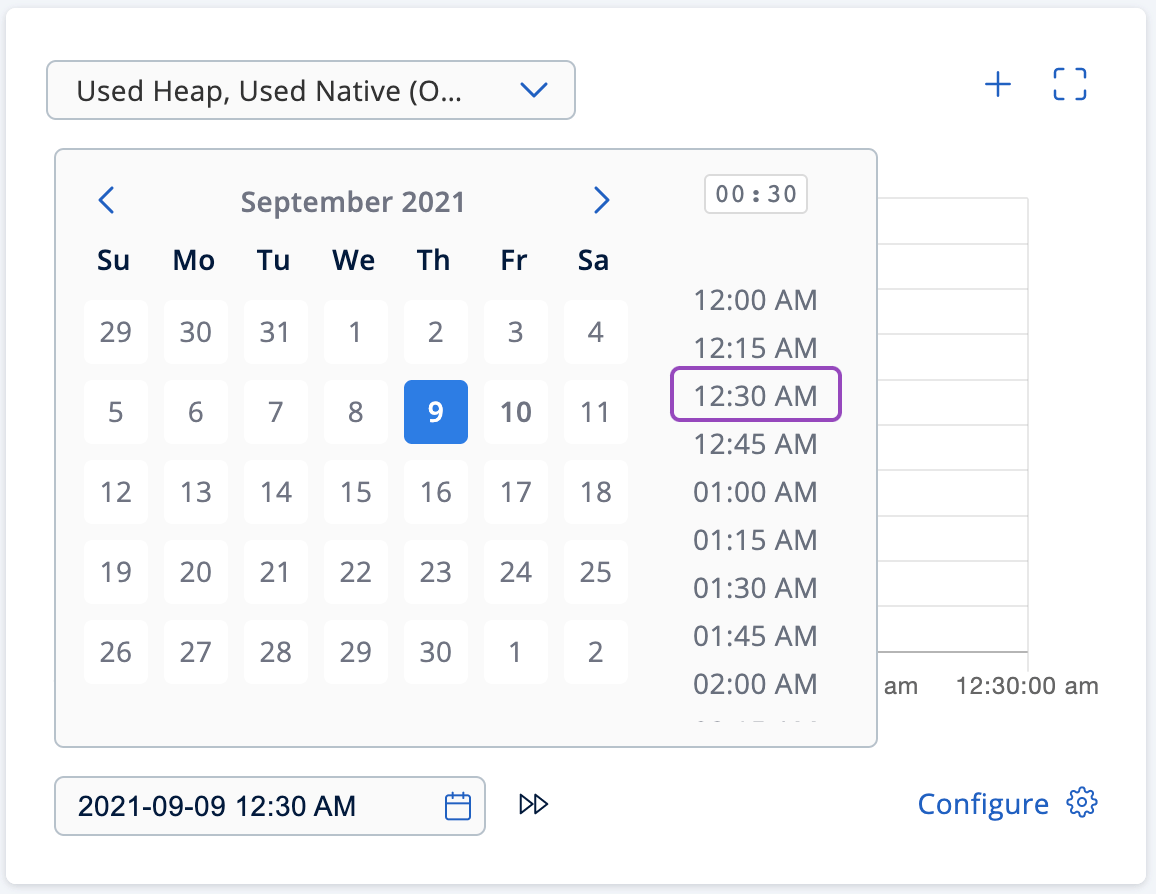Pick September 25 on the calendar
The height and width of the screenshot is (894, 1156).
[x=595, y=572]
